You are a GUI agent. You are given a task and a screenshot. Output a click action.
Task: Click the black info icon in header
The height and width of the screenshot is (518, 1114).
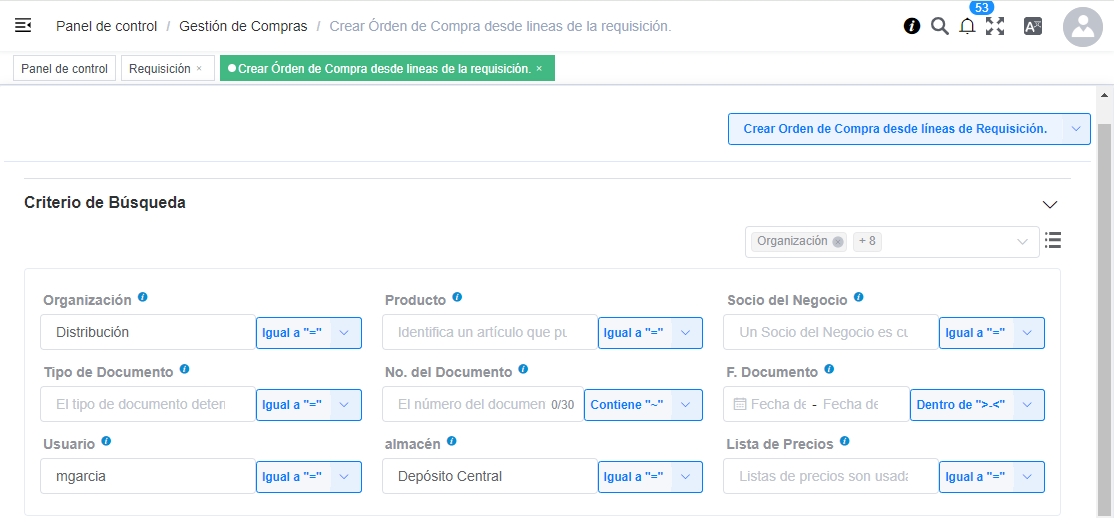(912, 27)
